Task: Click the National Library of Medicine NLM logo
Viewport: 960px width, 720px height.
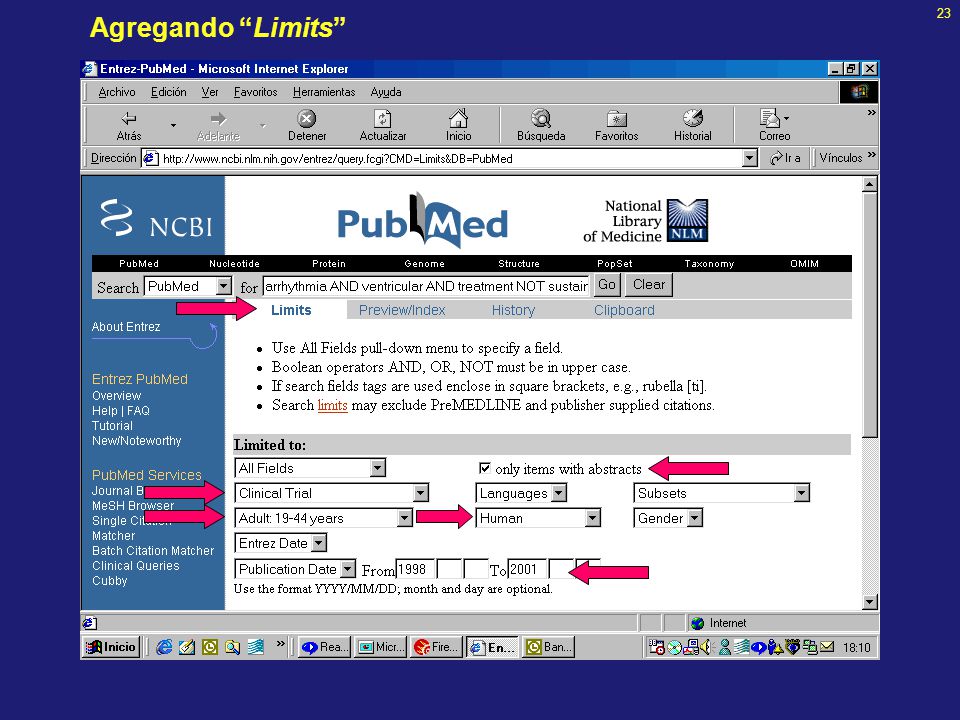Action: click(x=645, y=220)
